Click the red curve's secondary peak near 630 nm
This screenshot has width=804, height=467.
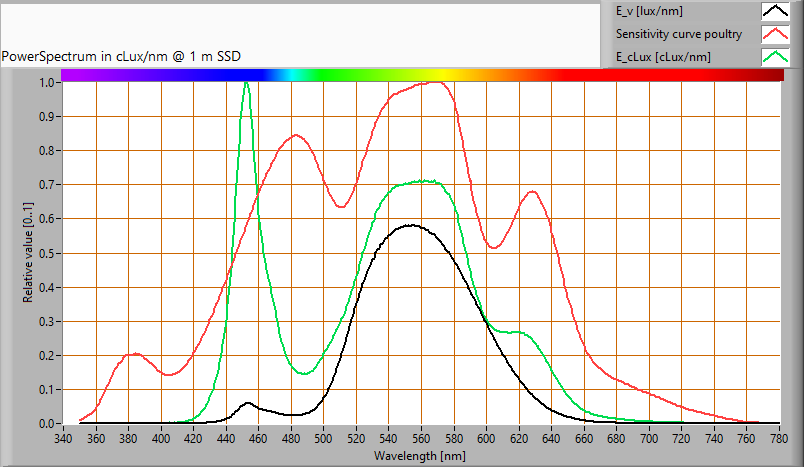532,192
